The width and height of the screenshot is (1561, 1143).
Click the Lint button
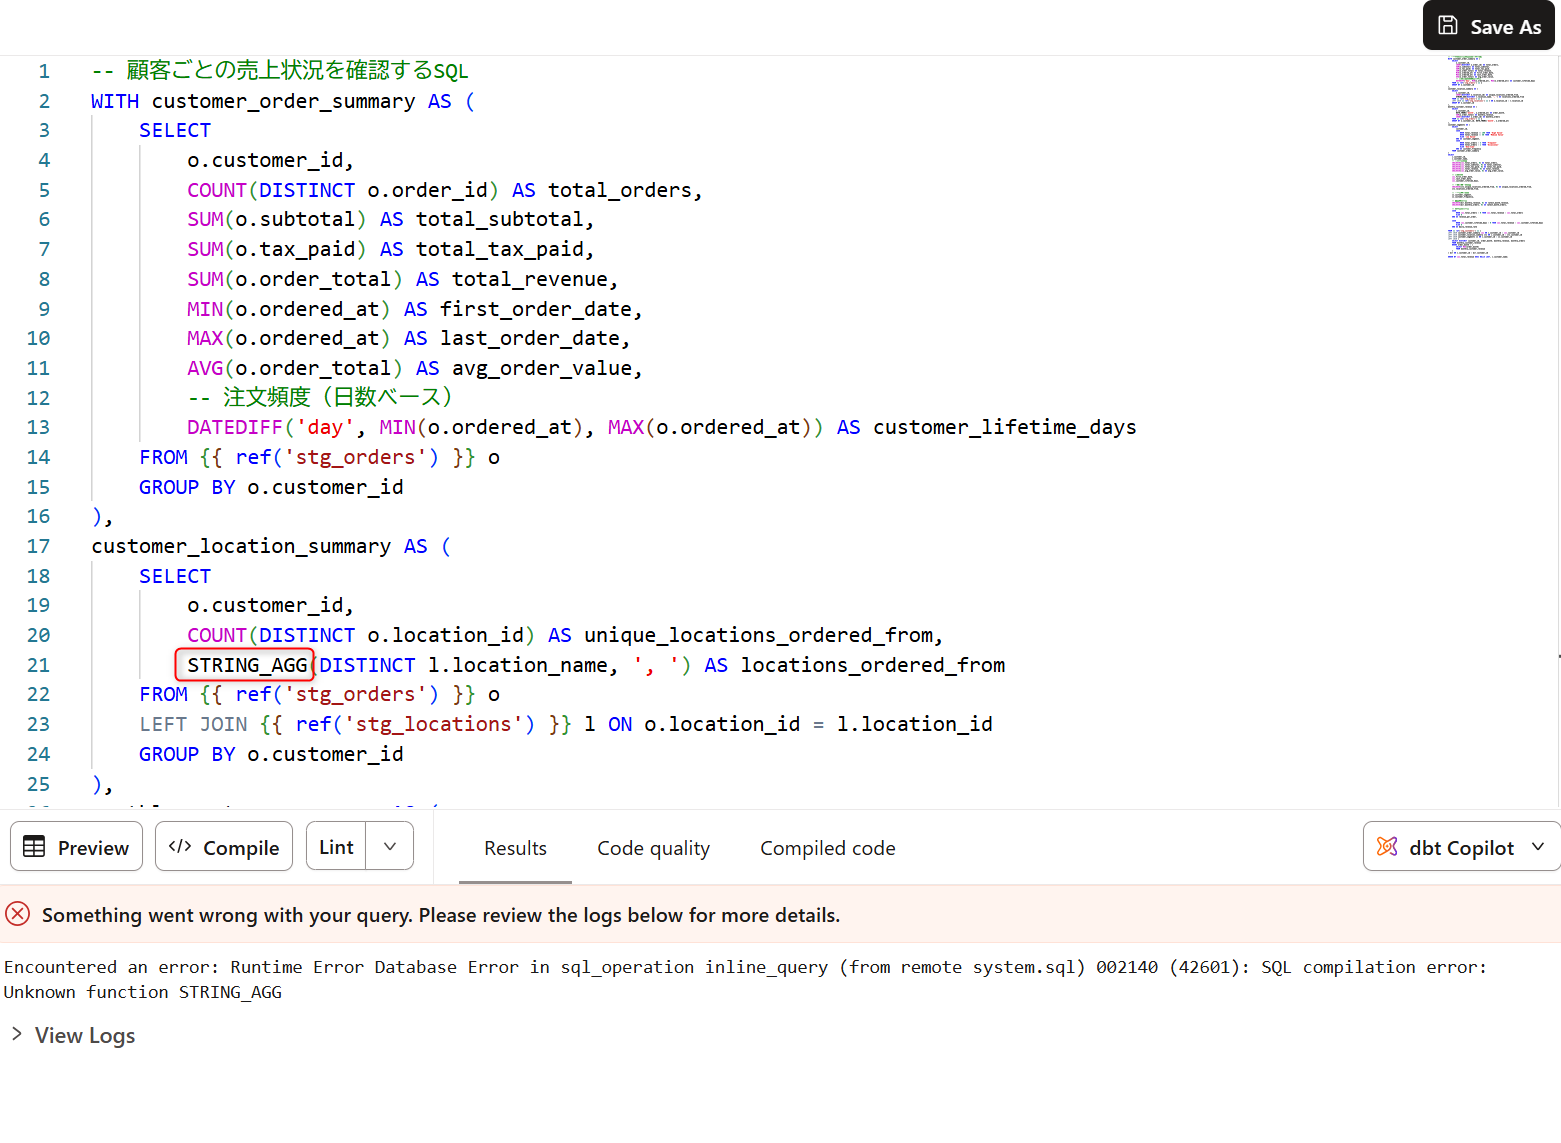pos(336,847)
